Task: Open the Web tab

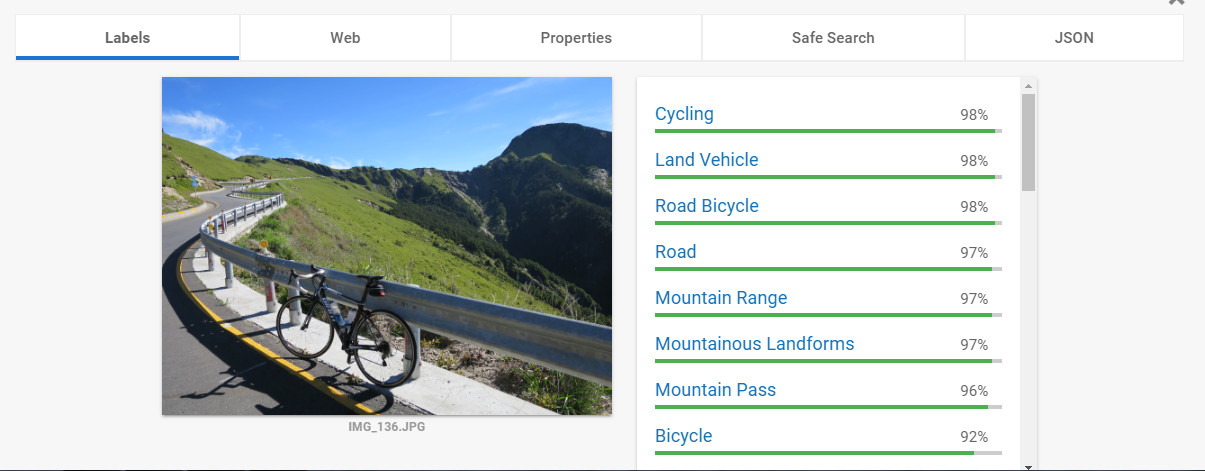Action: click(x=345, y=38)
